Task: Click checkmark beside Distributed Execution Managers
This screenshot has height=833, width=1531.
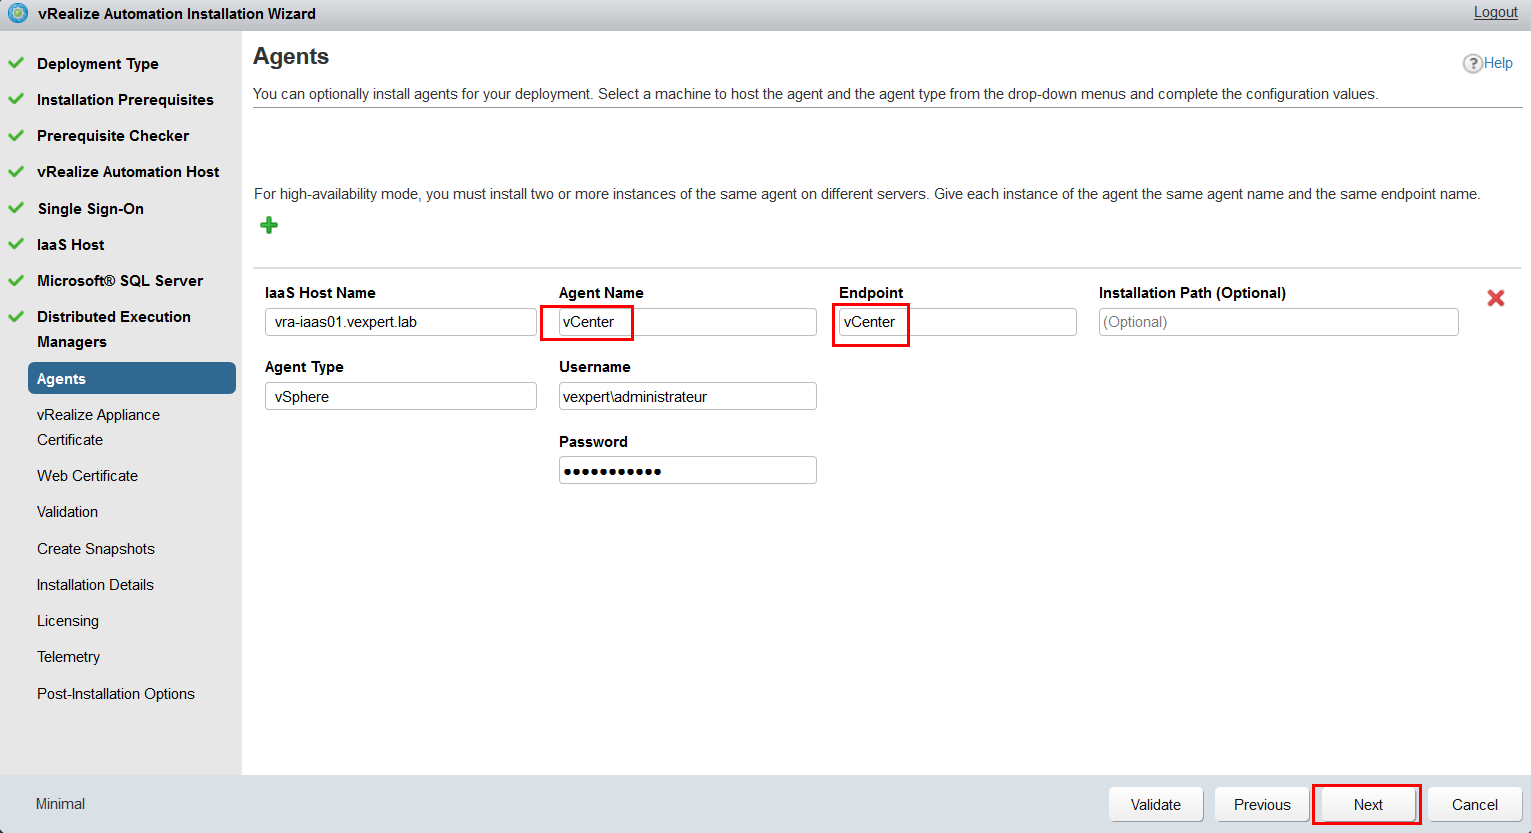Action: tap(16, 316)
